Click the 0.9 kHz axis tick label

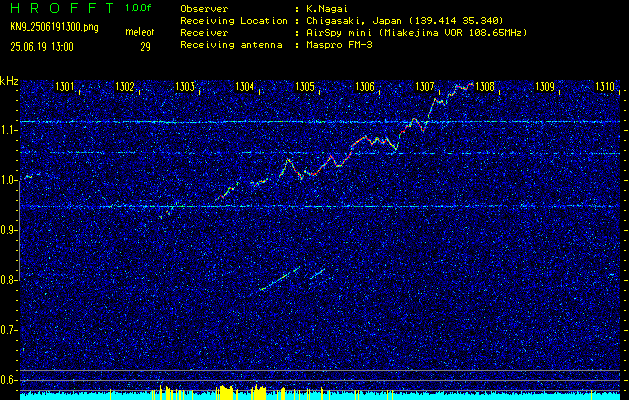coord(7,230)
